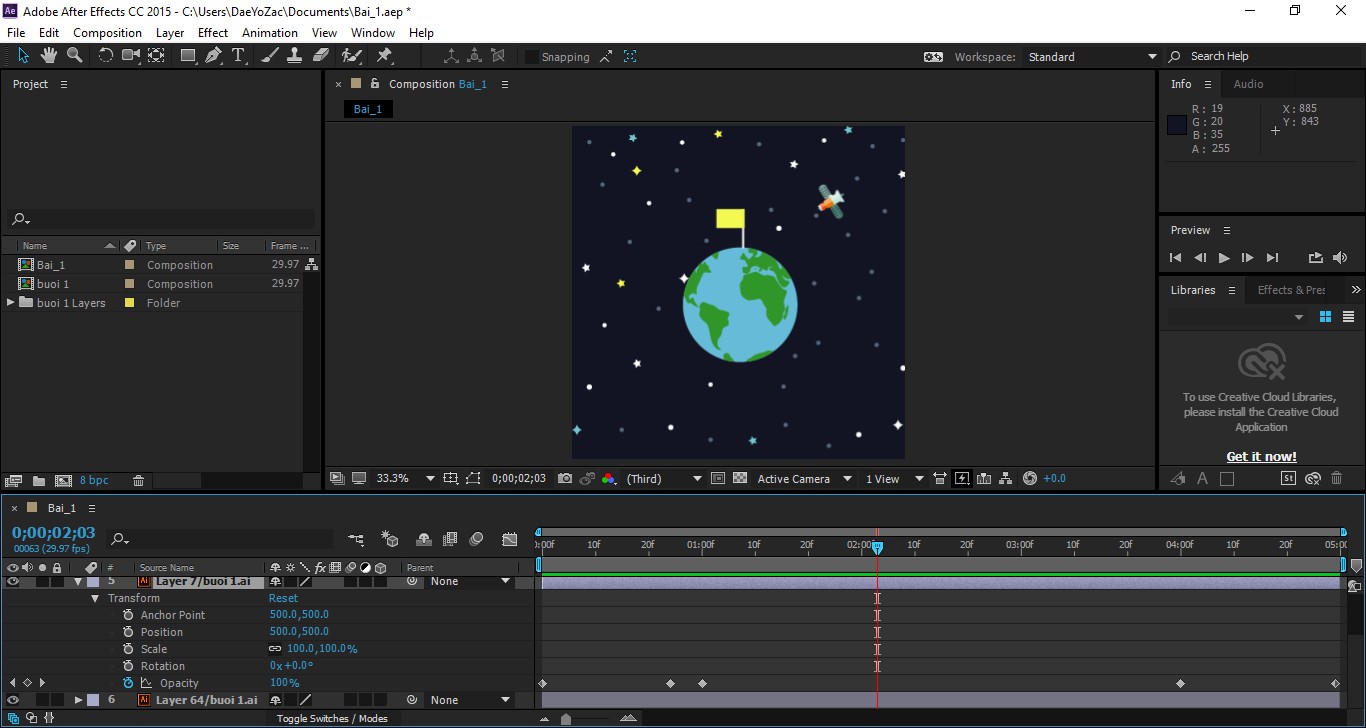The image size is (1366, 728).
Task: Select the Pan Behind anchor point tool
Action: tap(156, 56)
